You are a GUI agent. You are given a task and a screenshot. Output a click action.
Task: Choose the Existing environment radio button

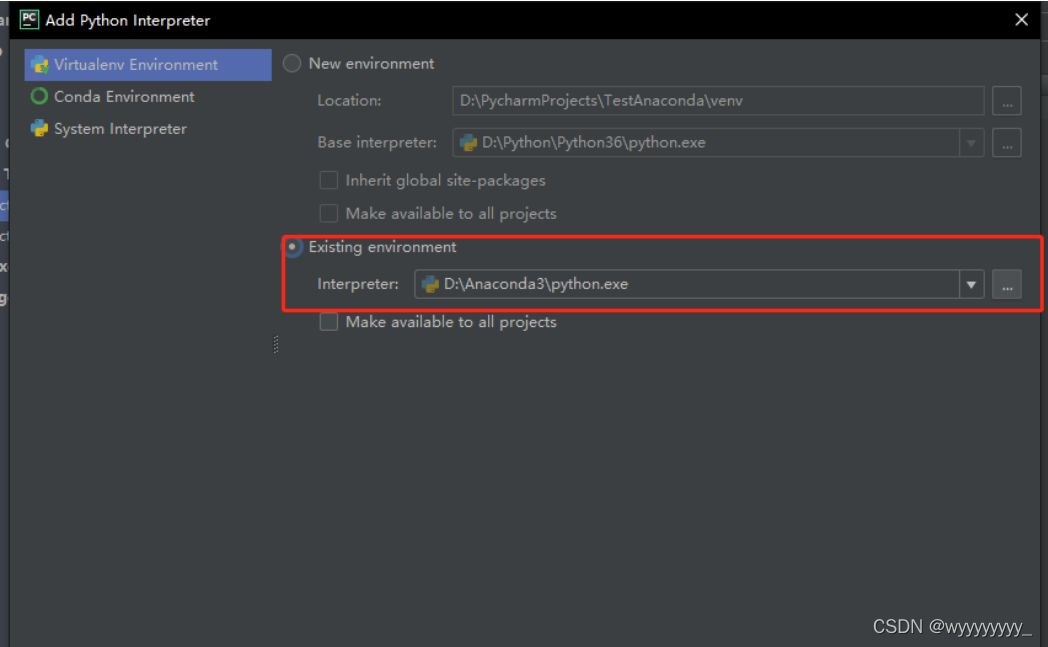click(x=292, y=247)
